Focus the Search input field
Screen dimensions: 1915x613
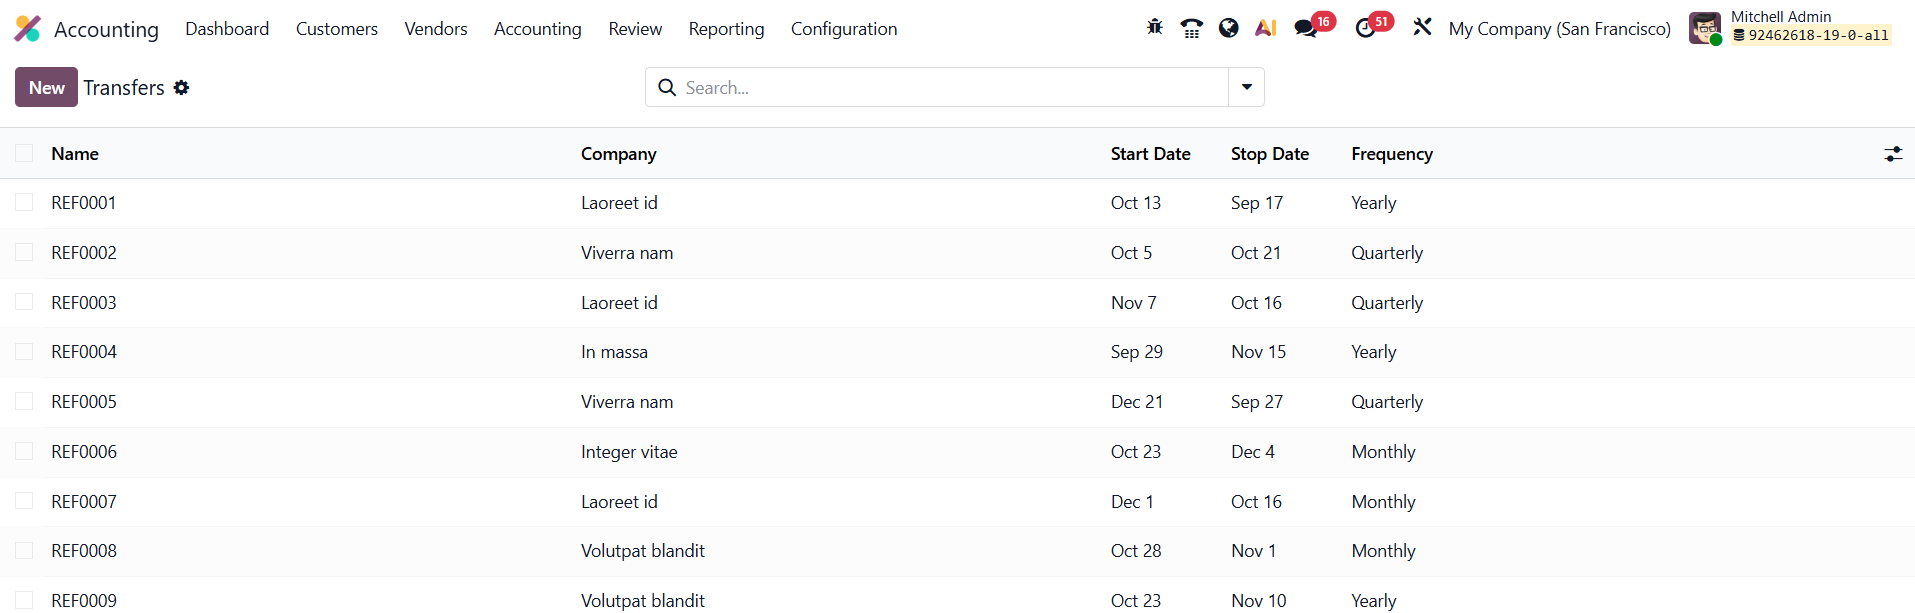tap(950, 88)
